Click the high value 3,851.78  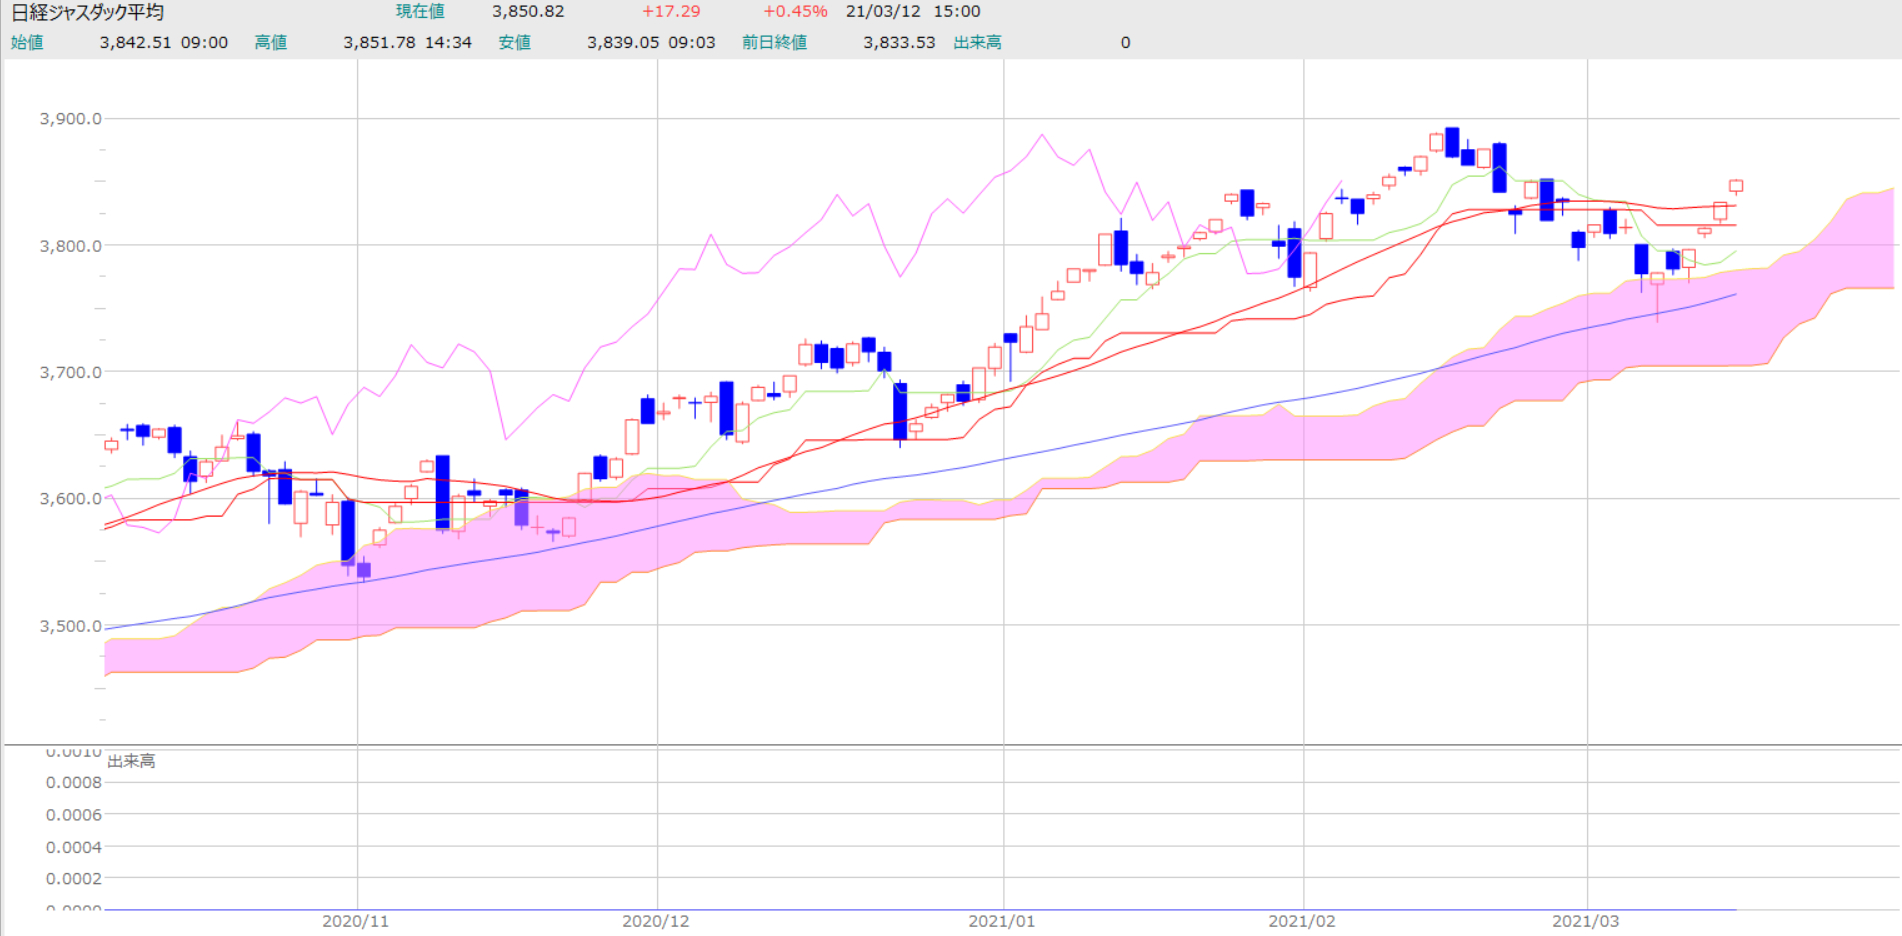click(x=379, y=43)
